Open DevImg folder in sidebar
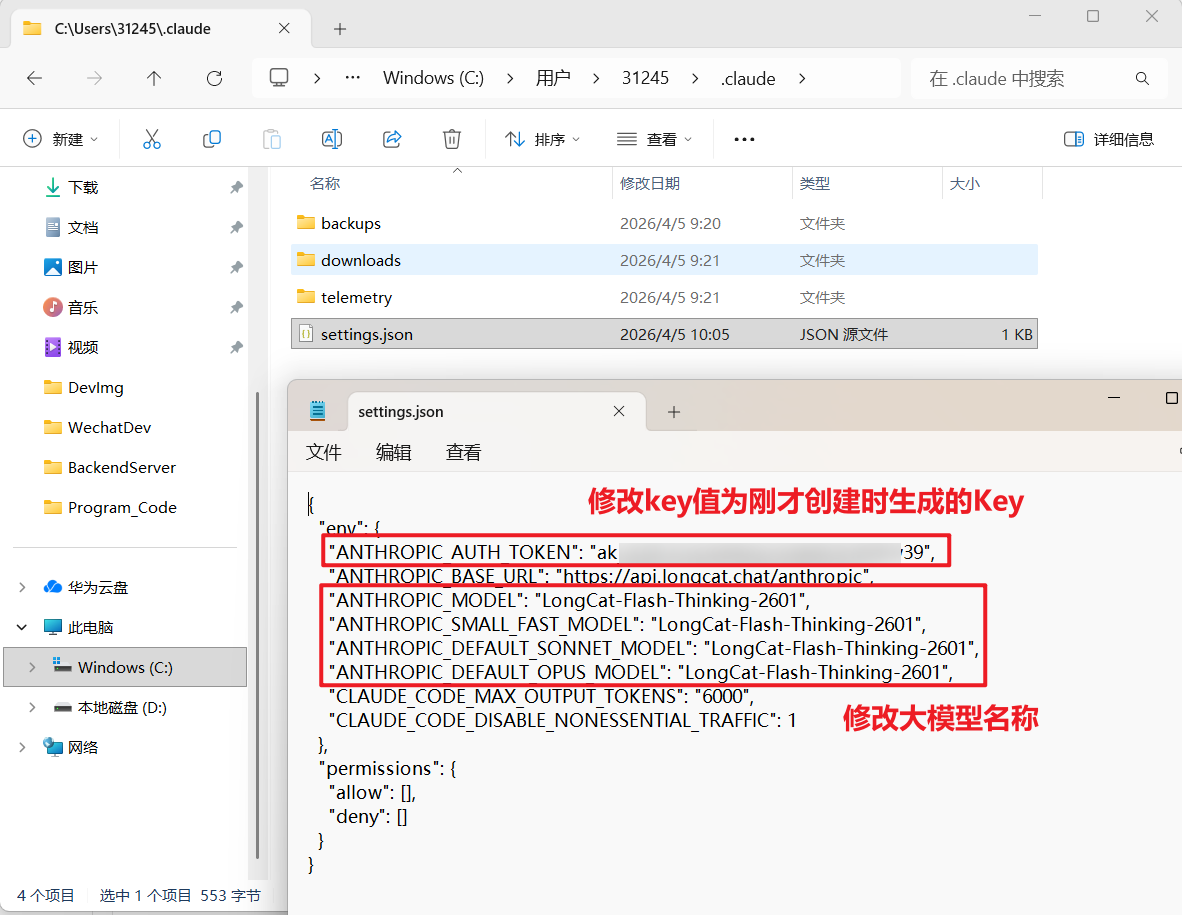The height and width of the screenshot is (915, 1182). point(96,387)
